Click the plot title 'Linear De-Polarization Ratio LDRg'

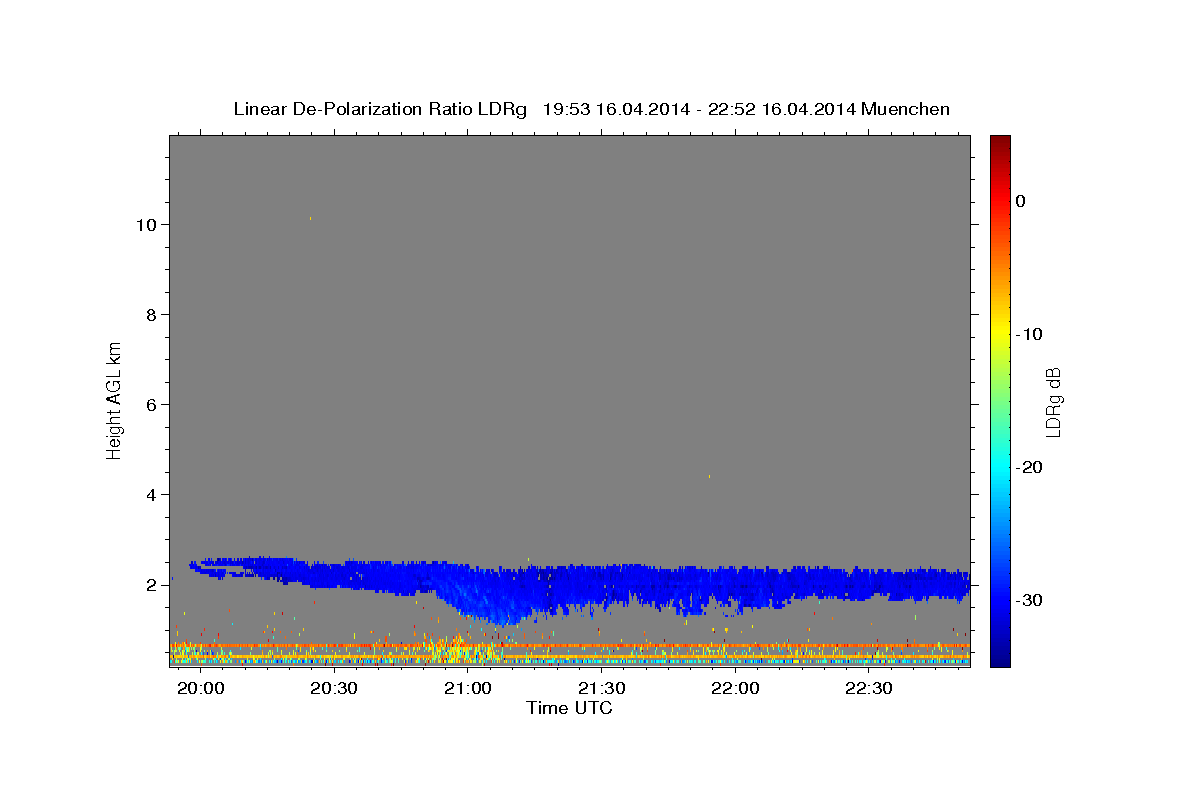(x=380, y=109)
